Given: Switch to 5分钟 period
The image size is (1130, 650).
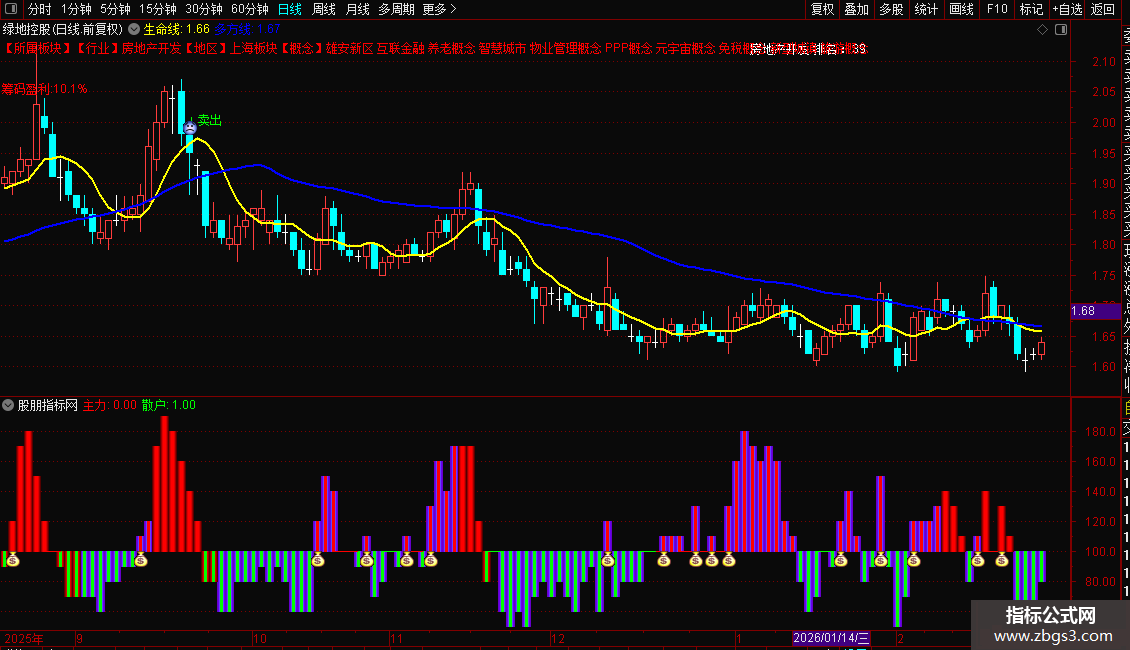Looking at the screenshot, I should (x=115, y=9).
